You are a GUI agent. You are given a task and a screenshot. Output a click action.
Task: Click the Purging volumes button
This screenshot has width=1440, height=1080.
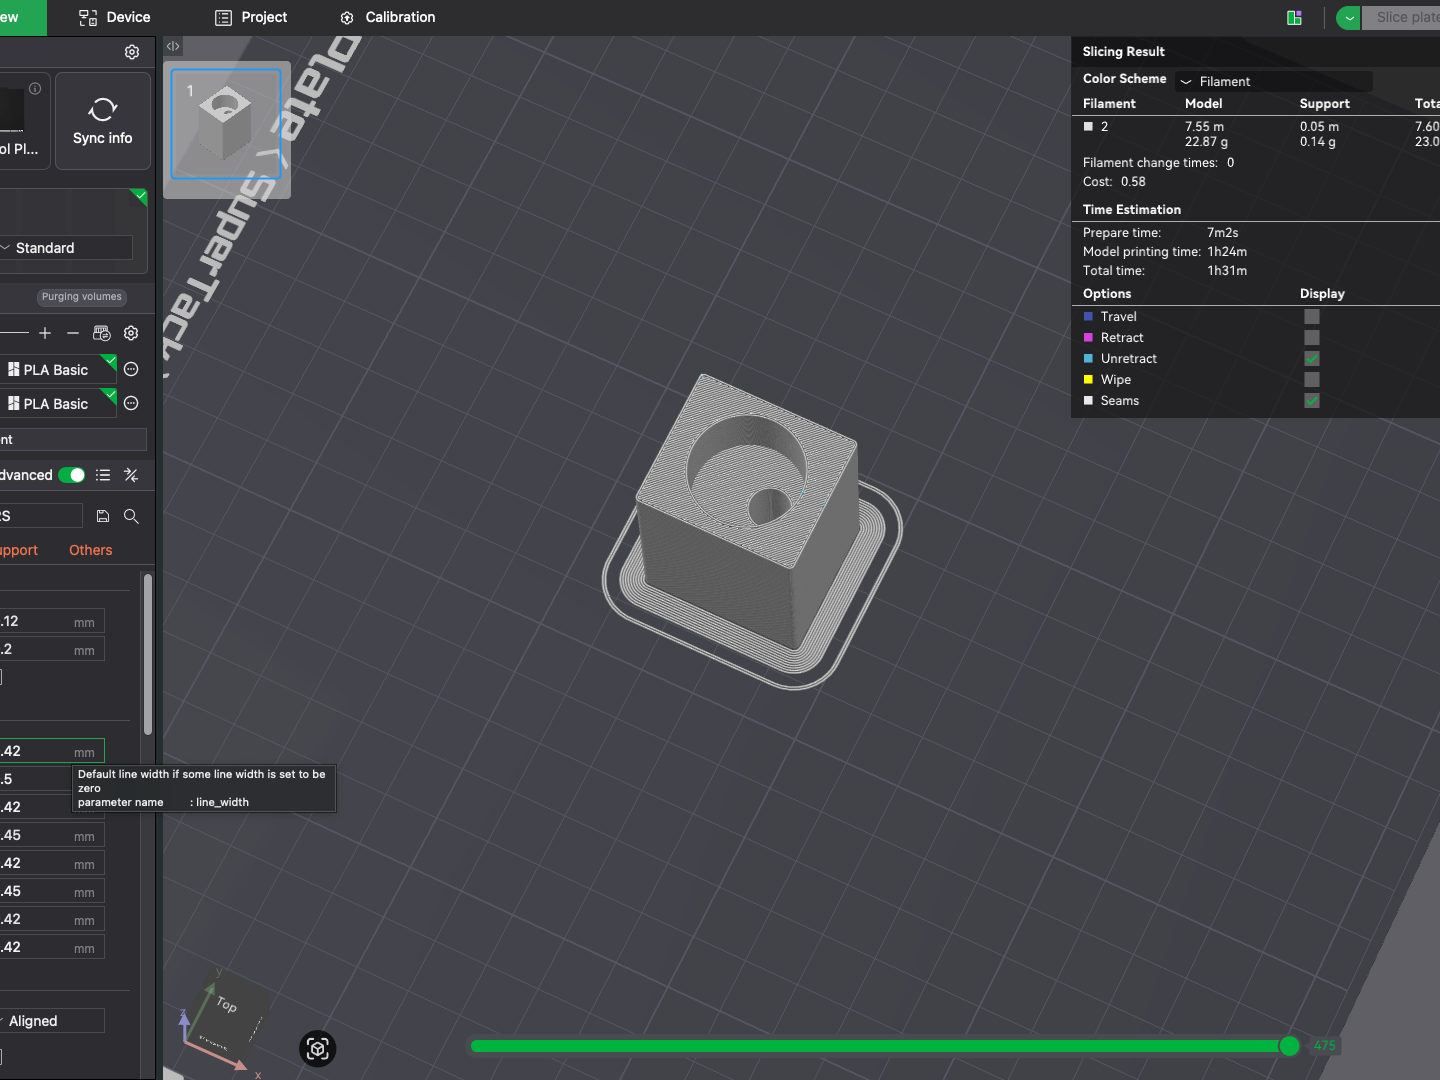coord(81,296)
